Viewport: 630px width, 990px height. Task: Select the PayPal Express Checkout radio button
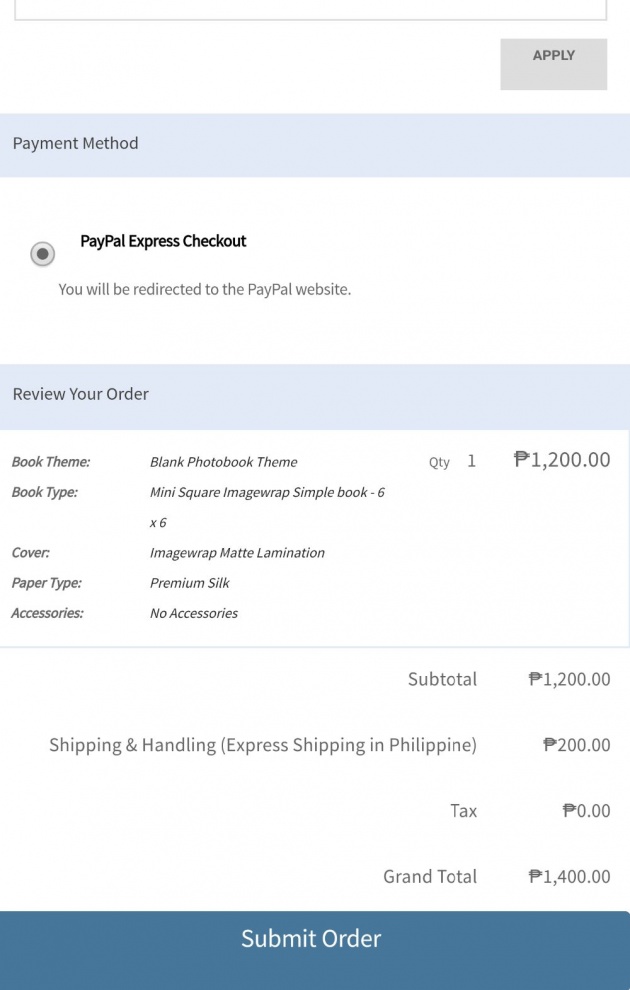(43, 254)
